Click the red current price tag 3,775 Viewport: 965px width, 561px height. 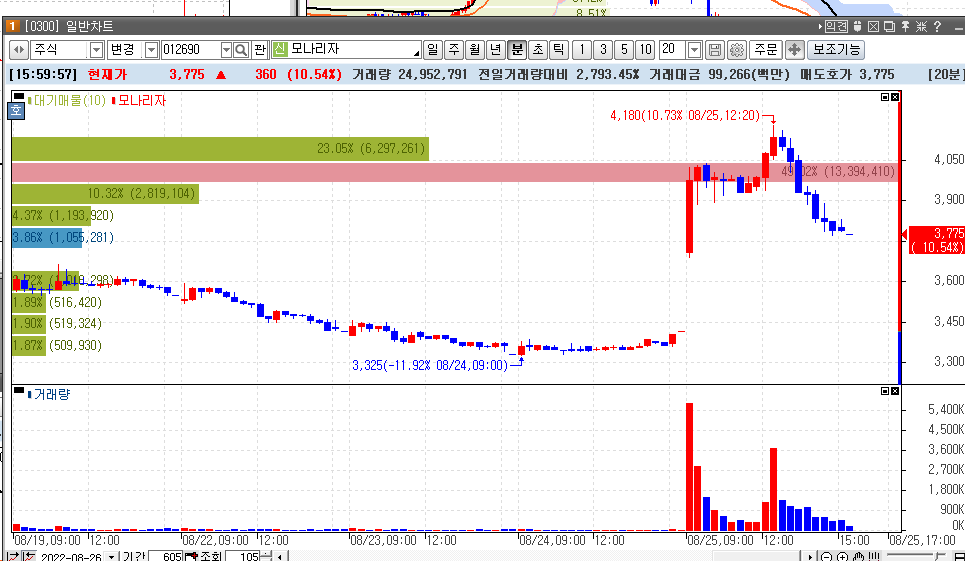pyautogui.click(x=937, y=240)
